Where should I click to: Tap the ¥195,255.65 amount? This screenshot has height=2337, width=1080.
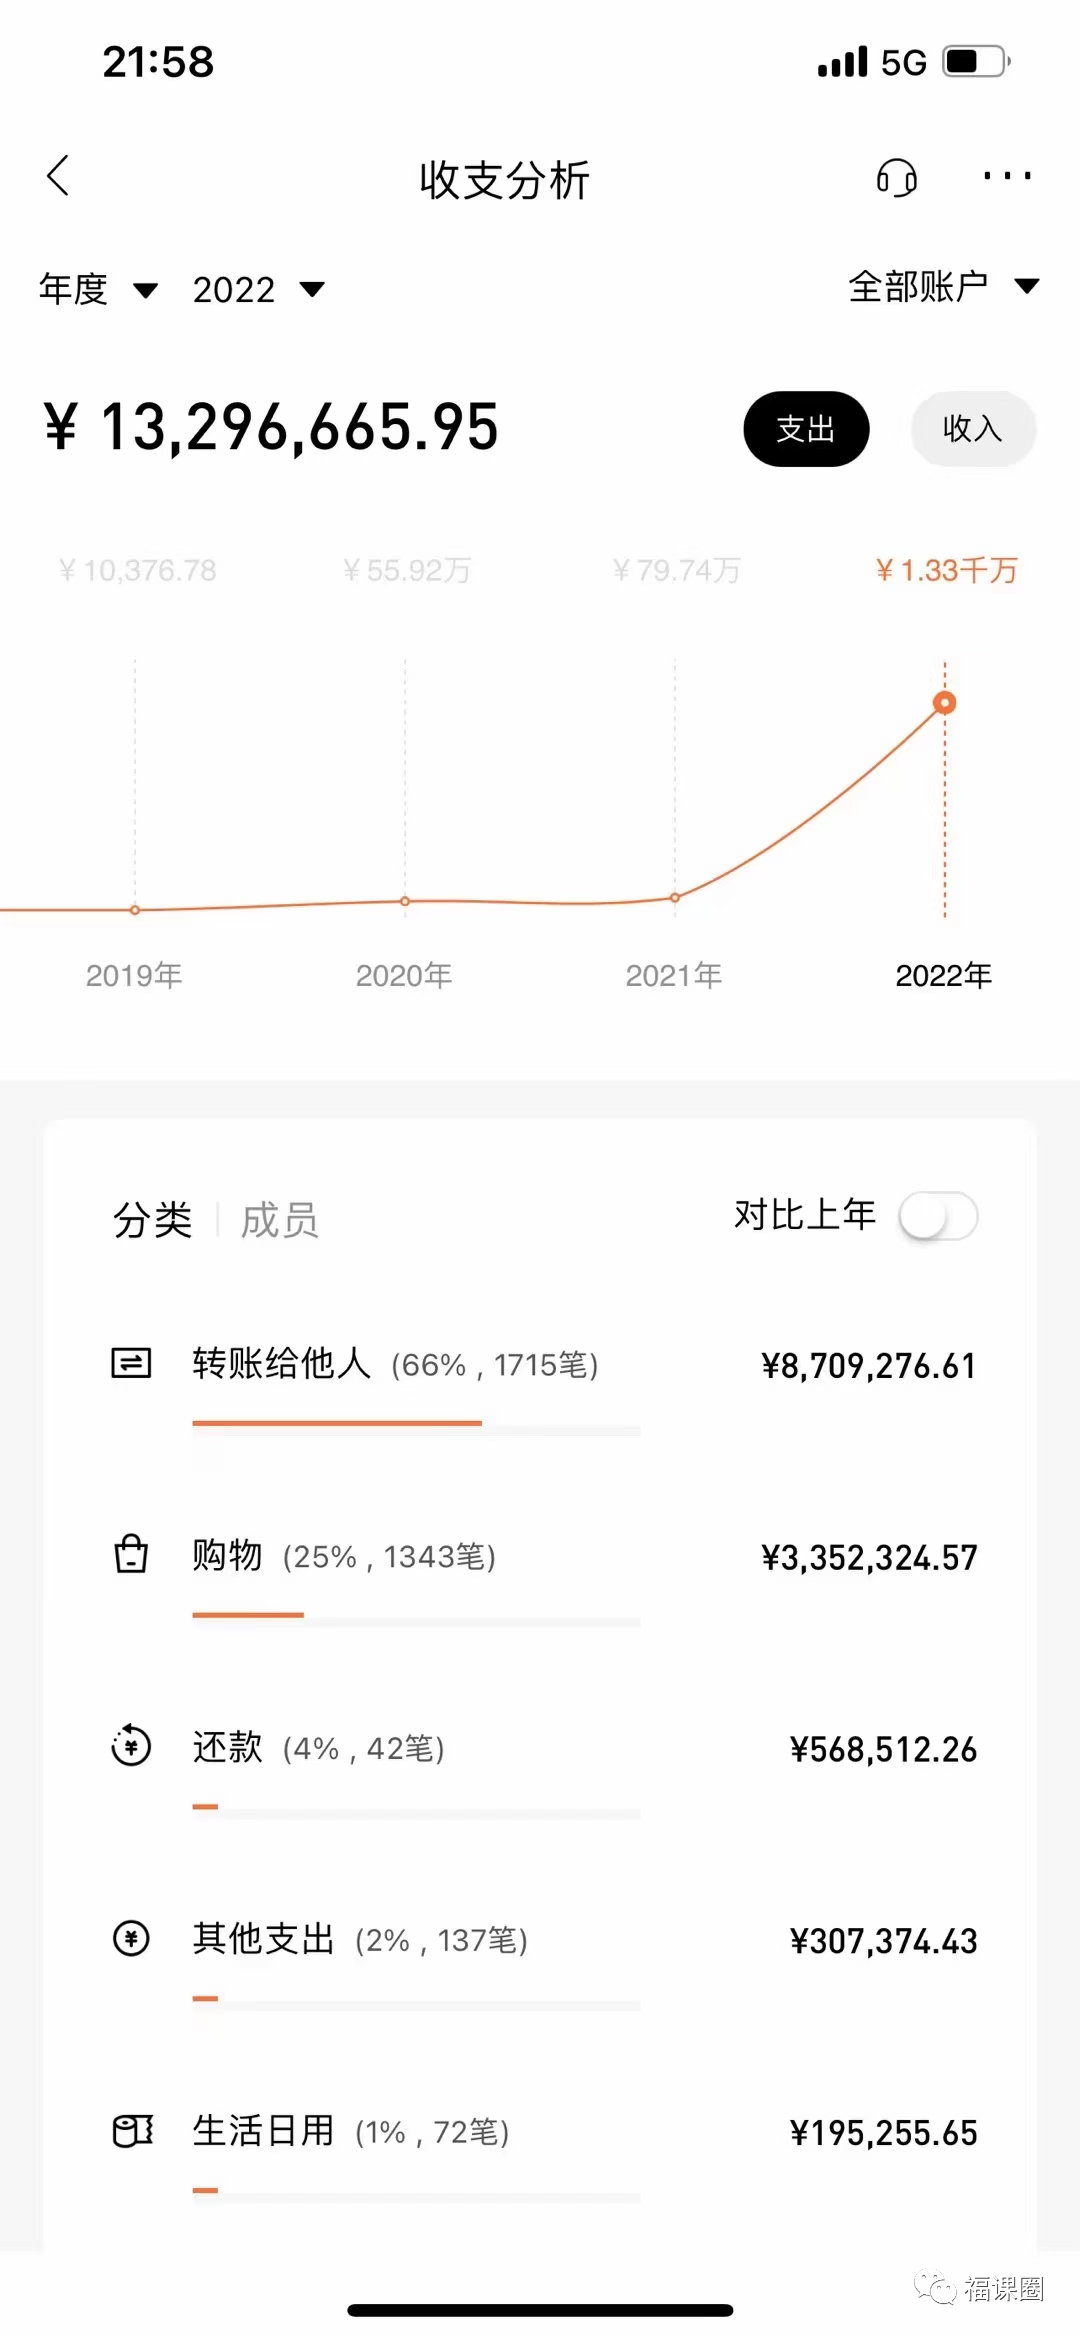coord(883,2133)
